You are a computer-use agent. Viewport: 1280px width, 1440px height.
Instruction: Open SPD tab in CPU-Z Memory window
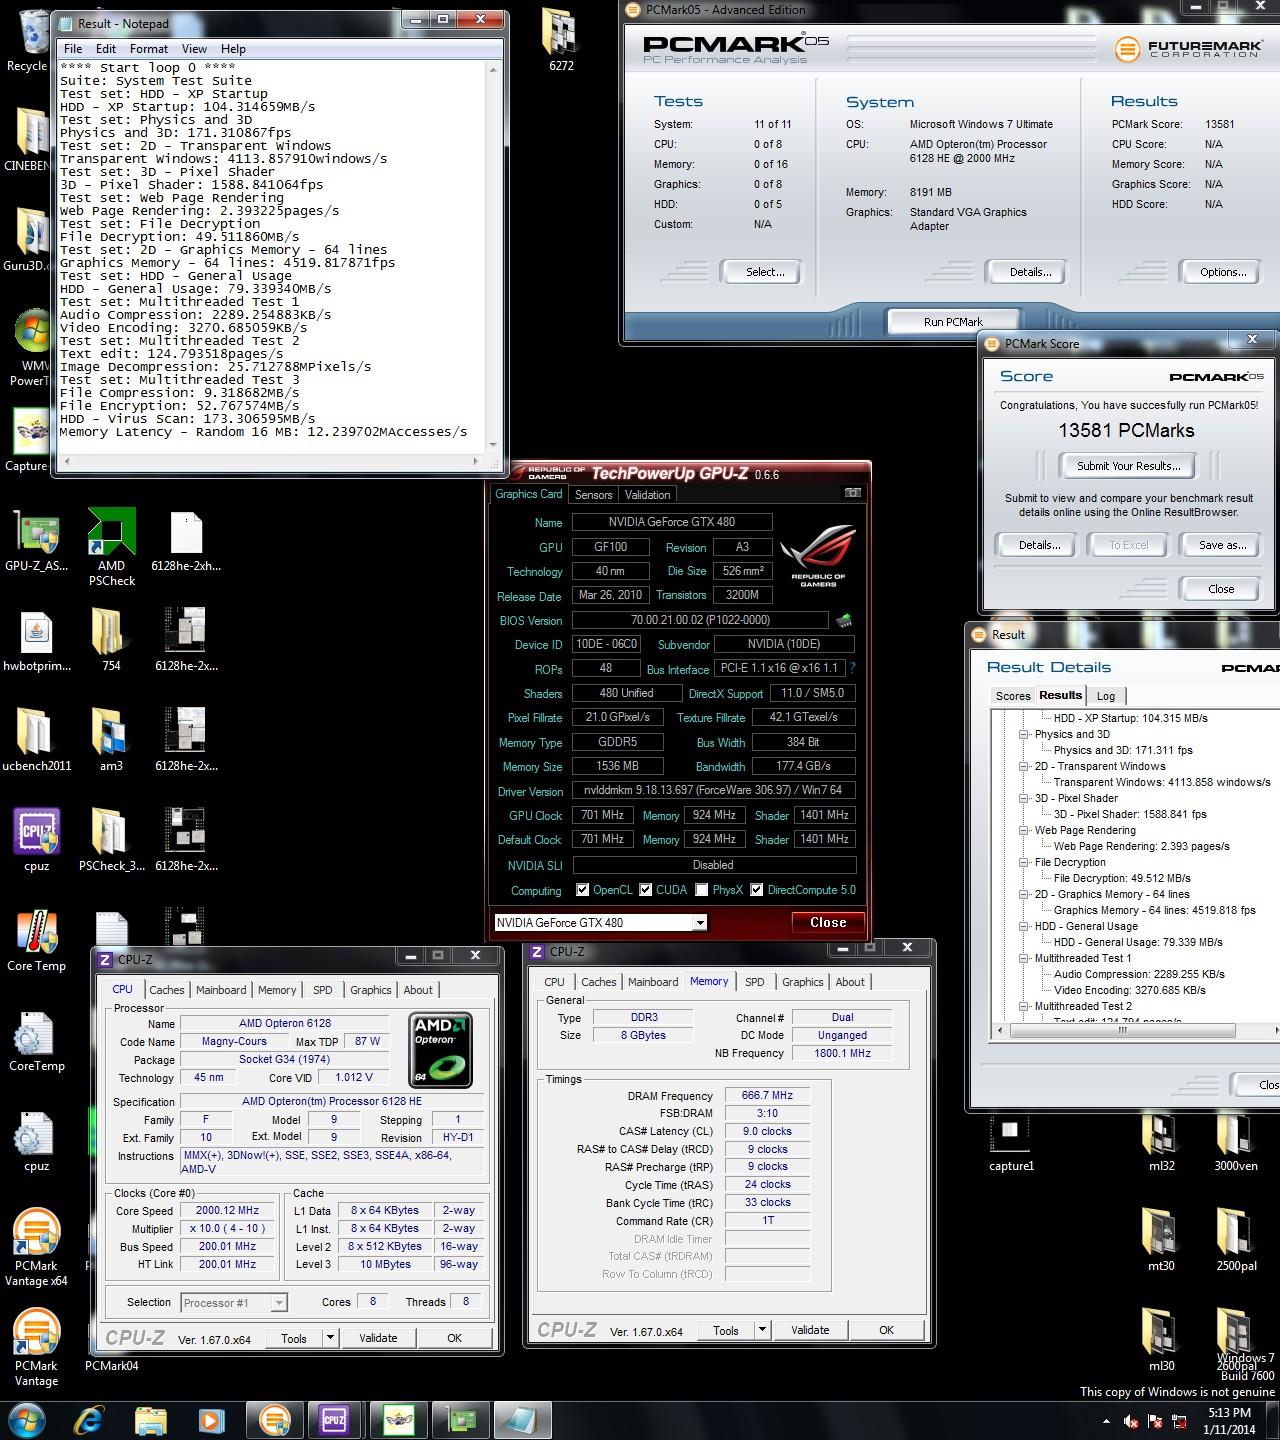[755, 982]
